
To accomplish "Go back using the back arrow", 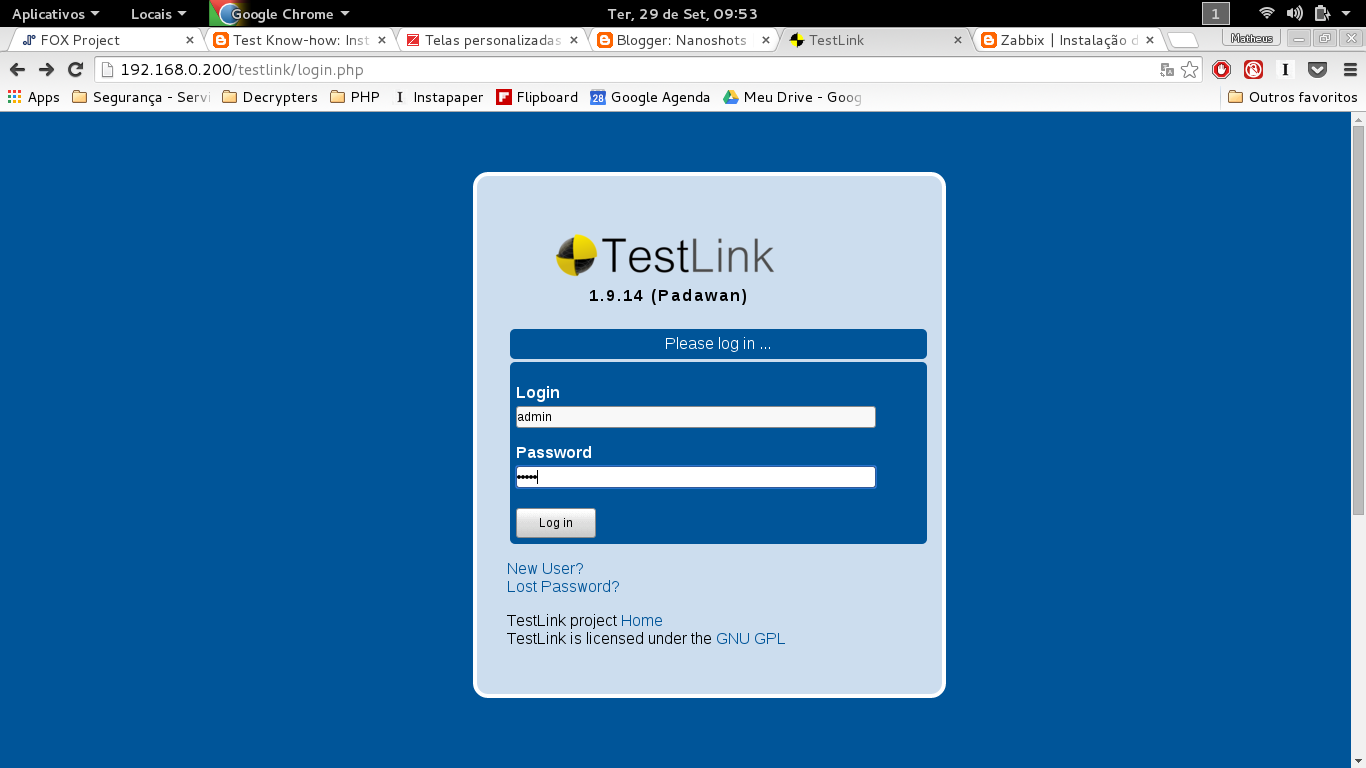I will point(17,70).
